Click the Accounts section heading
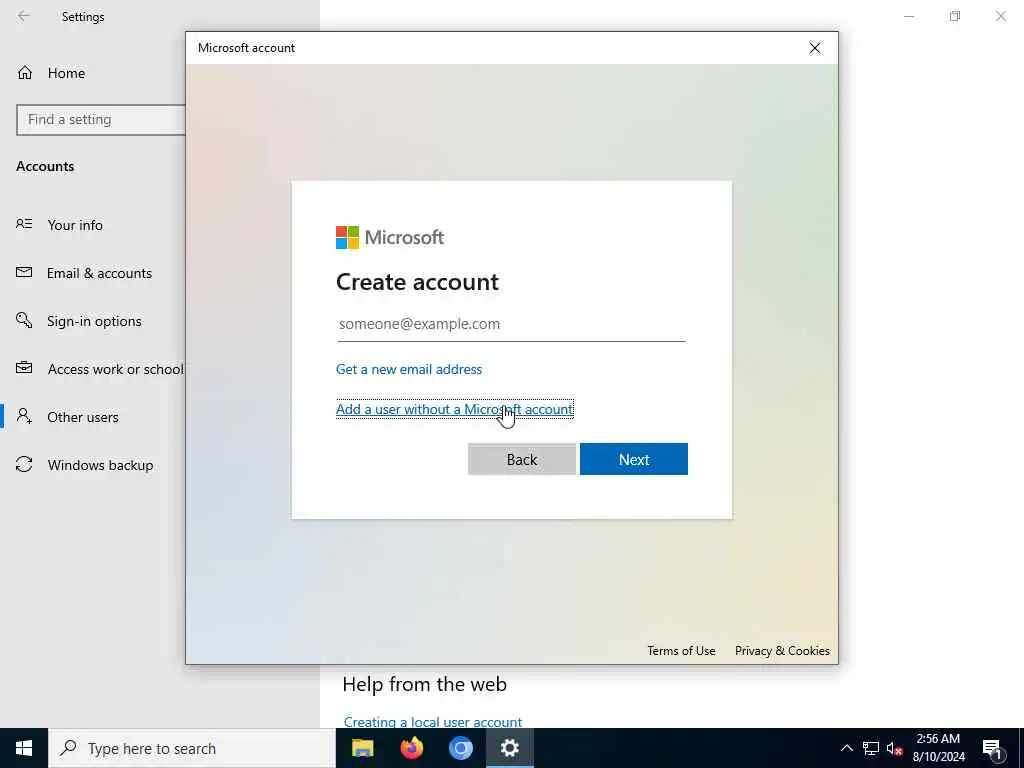Screen dimensions: 1024x768 click(45, 166)
